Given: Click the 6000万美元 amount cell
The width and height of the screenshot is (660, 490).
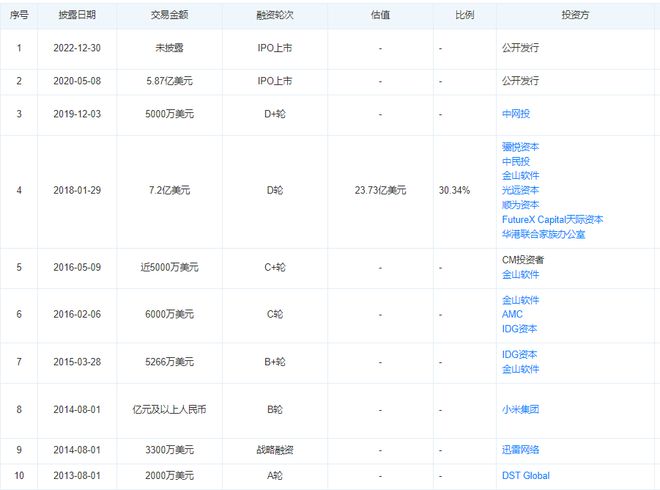Looking at the screenshot, I should (170, 314).
